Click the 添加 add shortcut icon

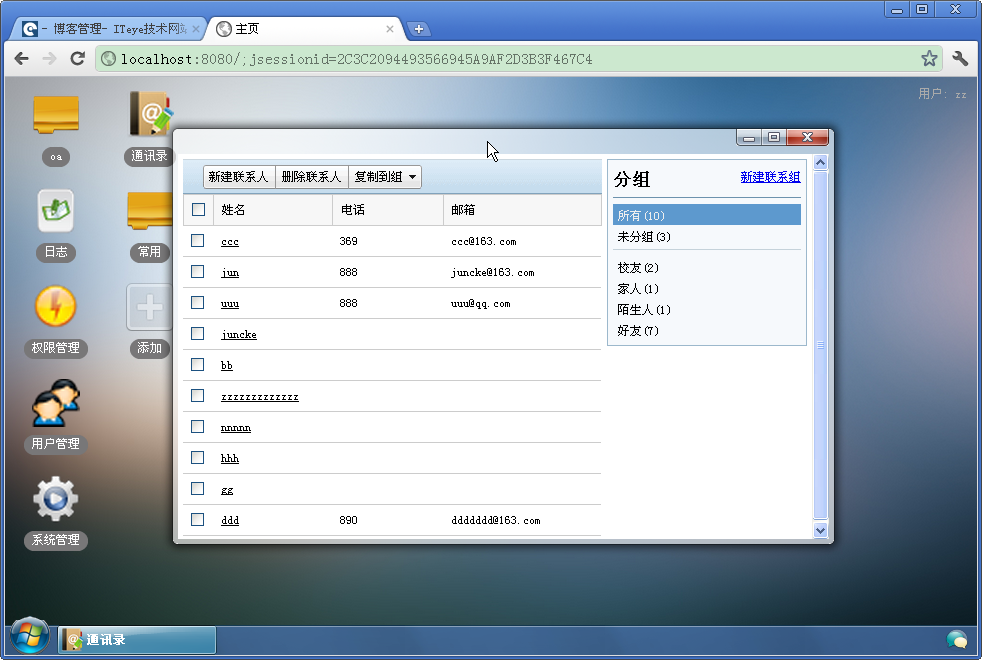(148, 307)
